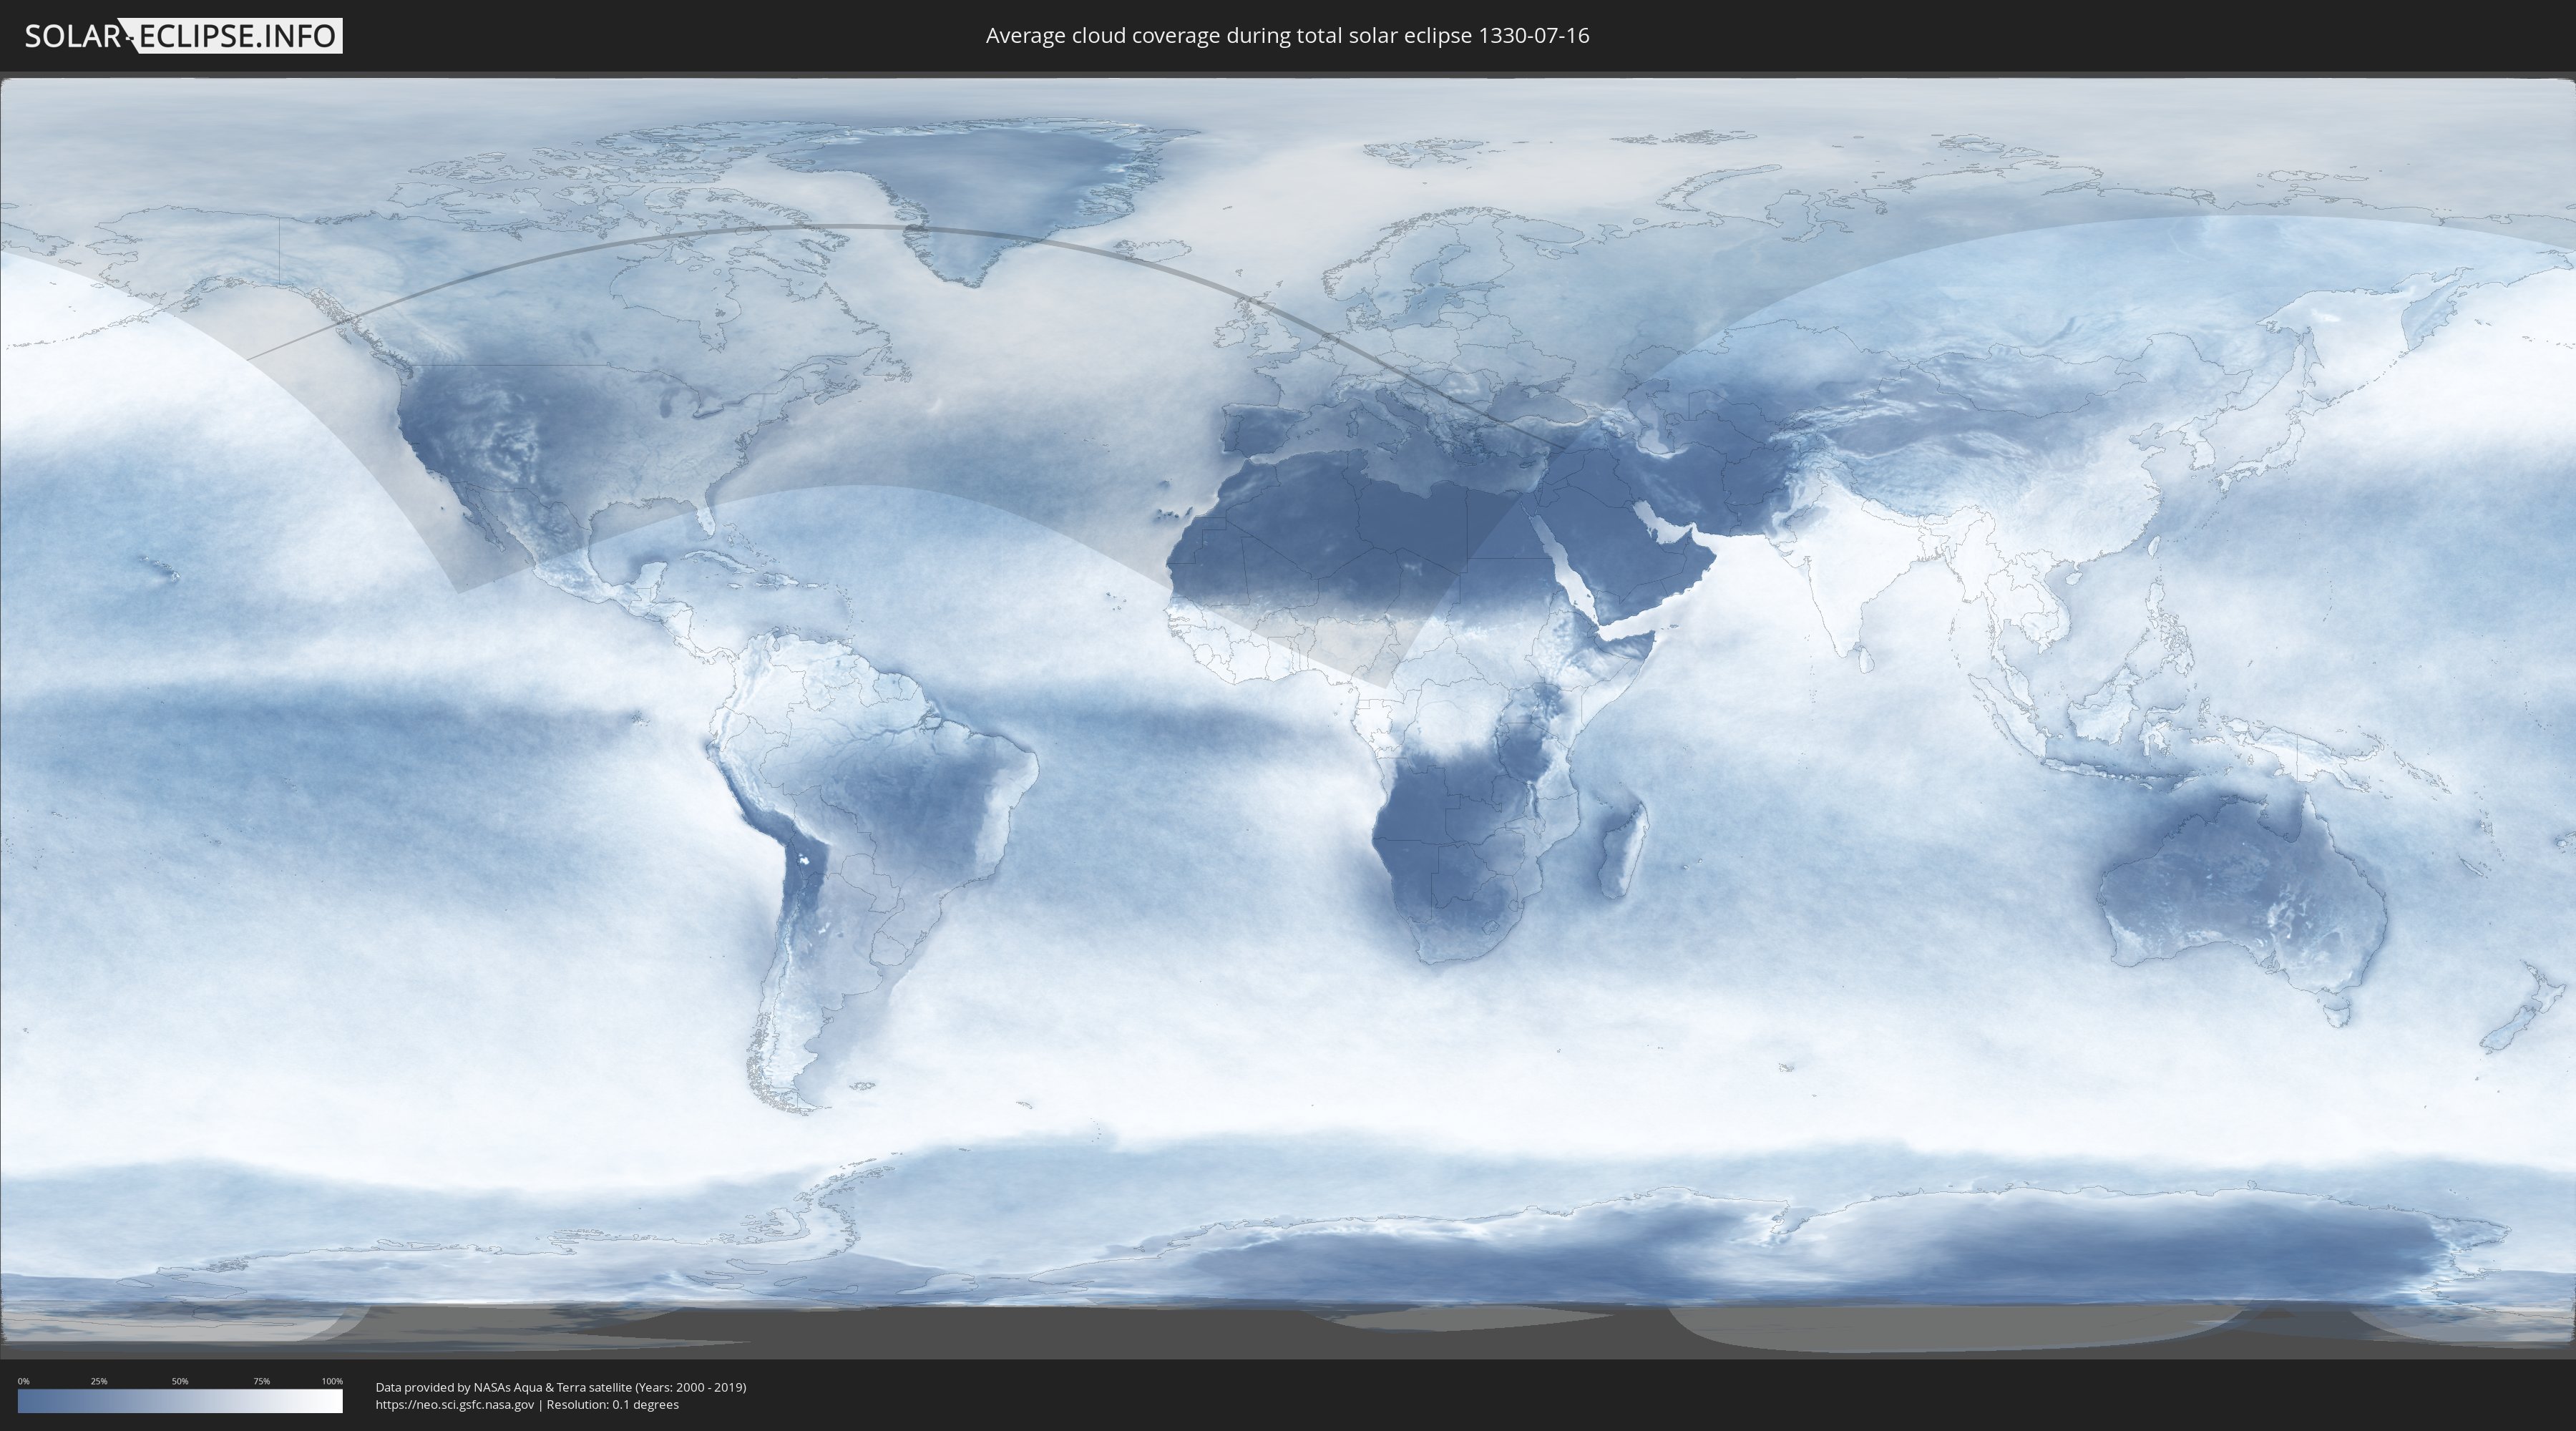
Task: Click the 50% legend label
Action: coord(180,1381)
